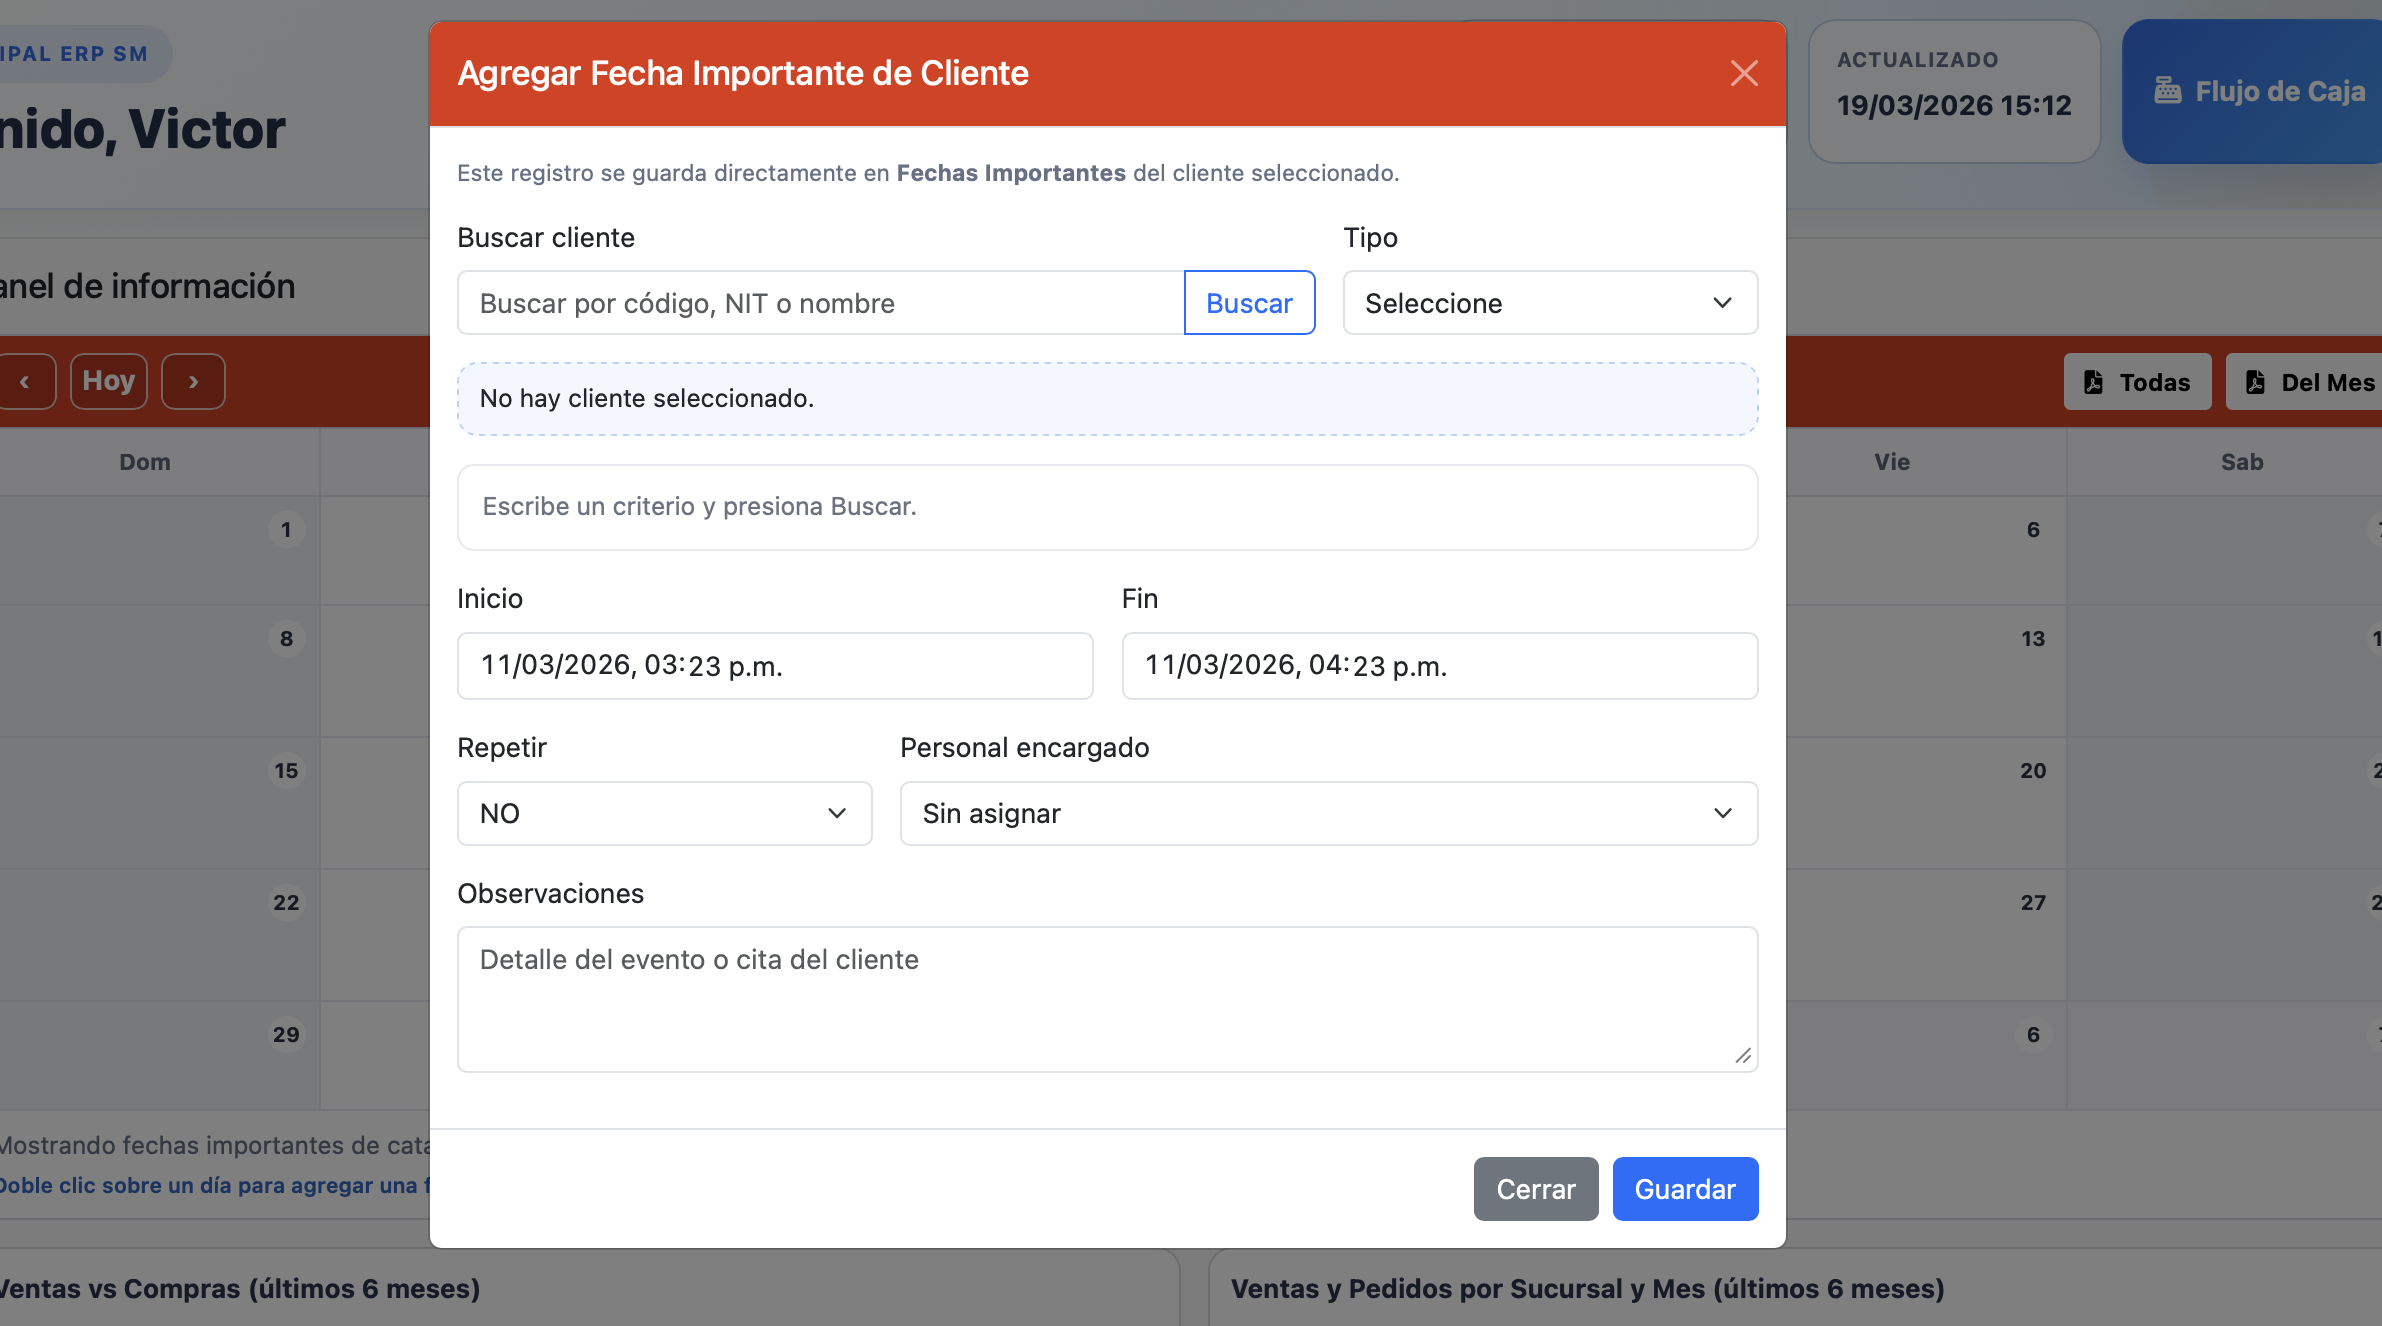
Task: Click inside the Observaciones text area
Action: (1107, 997)
